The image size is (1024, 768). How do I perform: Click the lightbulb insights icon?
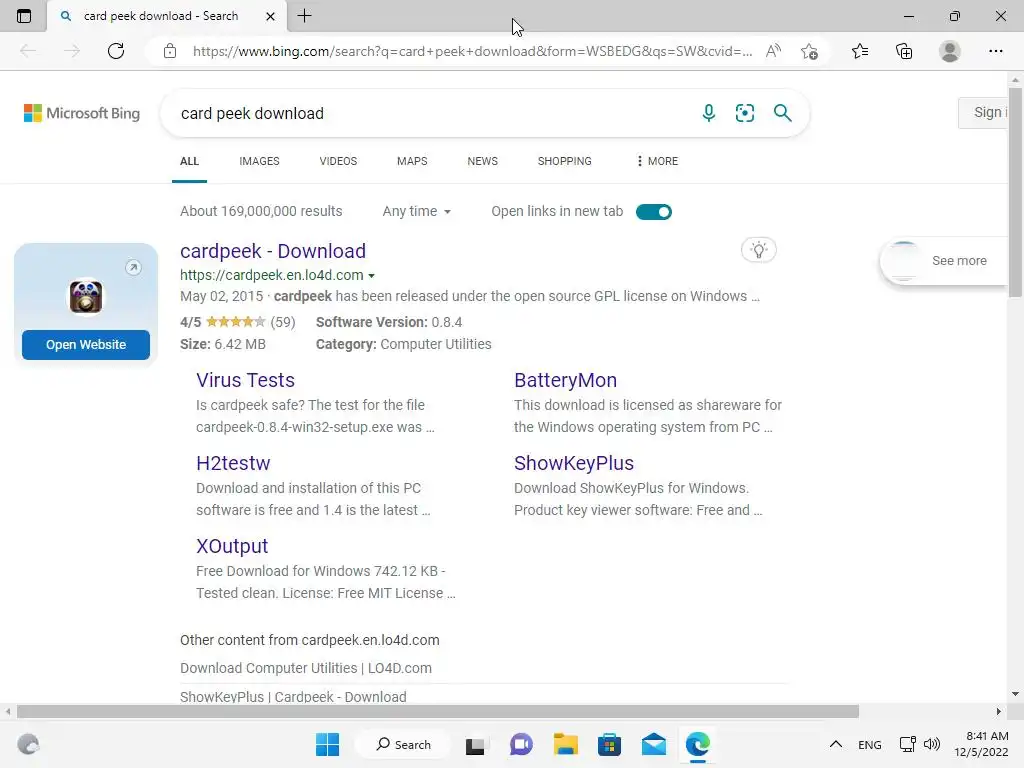tap(758, 250)
